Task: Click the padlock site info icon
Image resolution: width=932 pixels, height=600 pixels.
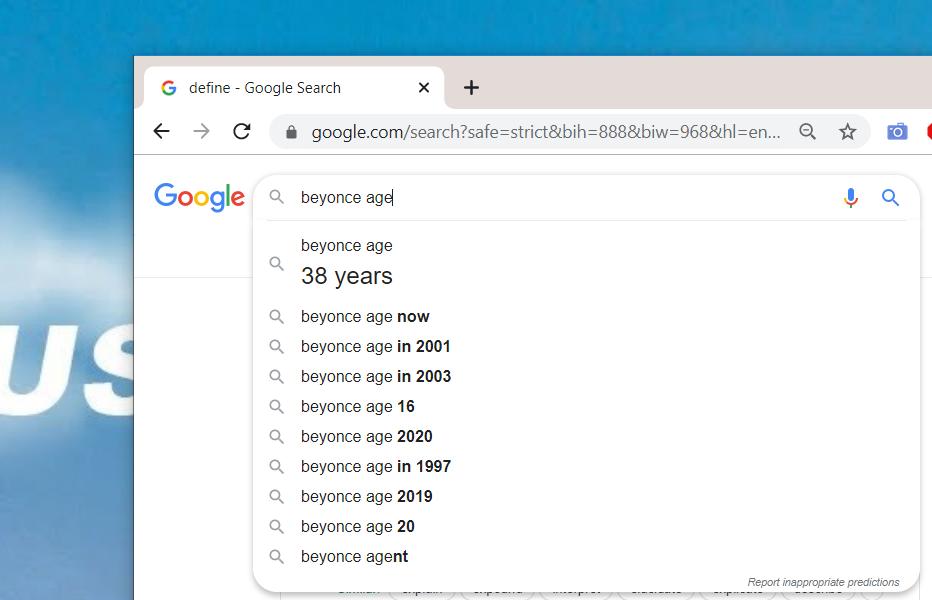Action: (291, 131)
